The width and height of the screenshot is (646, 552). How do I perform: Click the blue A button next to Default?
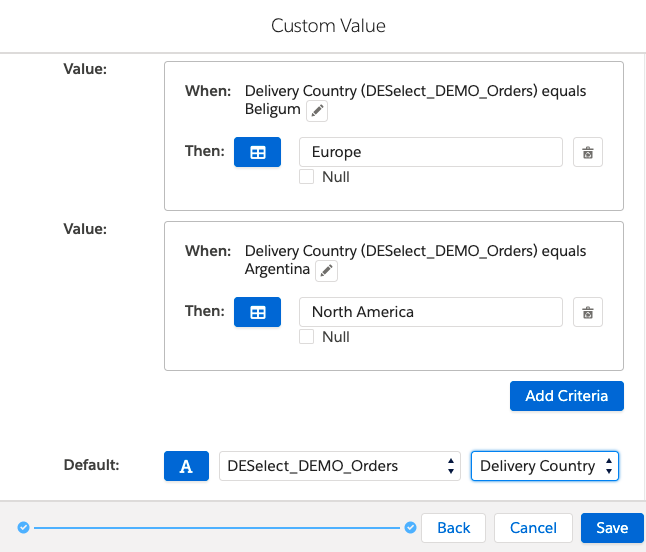186,466
